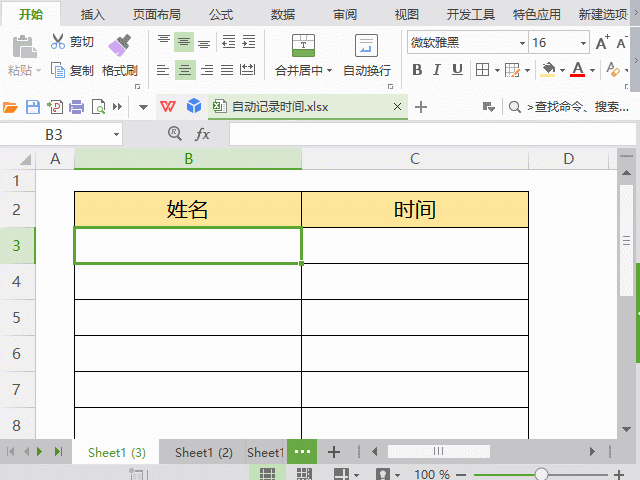Viewport: 640px width, 480px height.
Task: Click the Merge and Center icon
Action: (303, 45)
